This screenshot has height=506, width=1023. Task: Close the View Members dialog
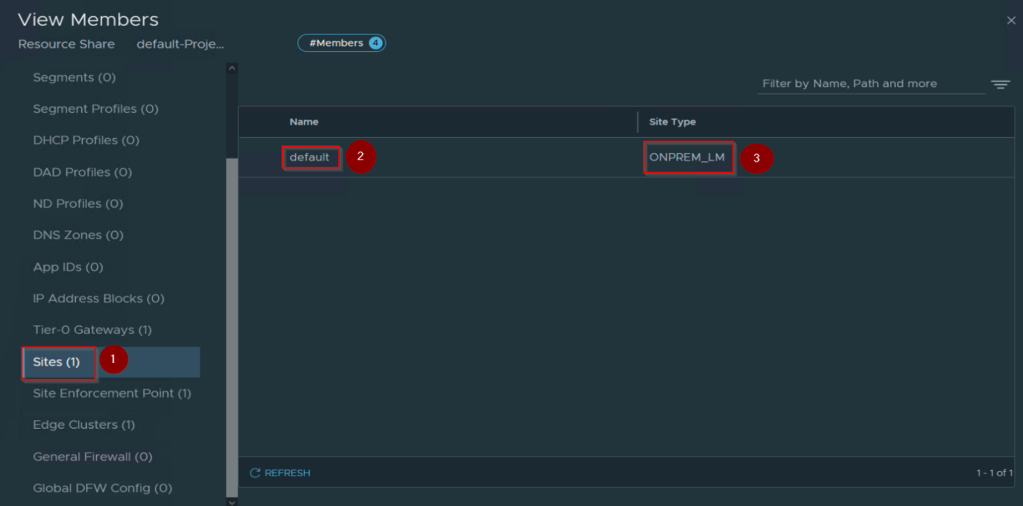1010,20
